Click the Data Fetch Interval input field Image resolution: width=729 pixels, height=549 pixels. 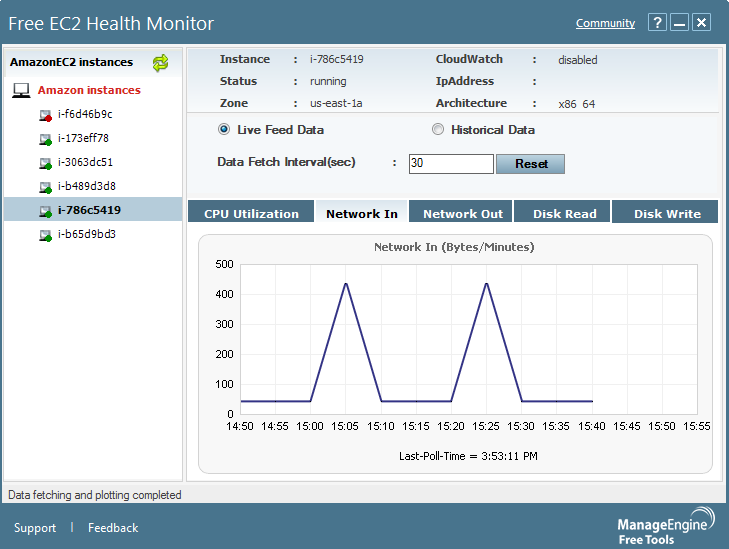point(451,164)
